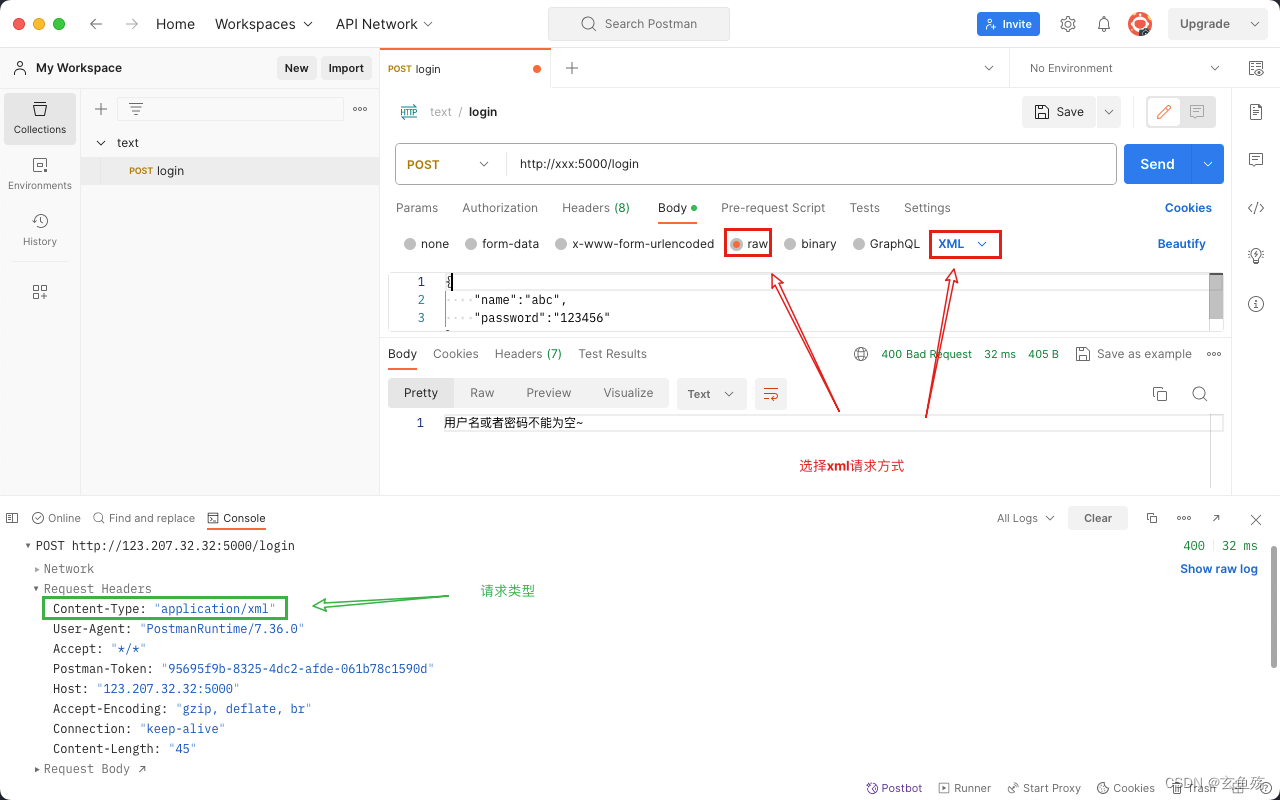
Task: Click the Save button
Action: pyautogui.click(x=1059, y=112)
